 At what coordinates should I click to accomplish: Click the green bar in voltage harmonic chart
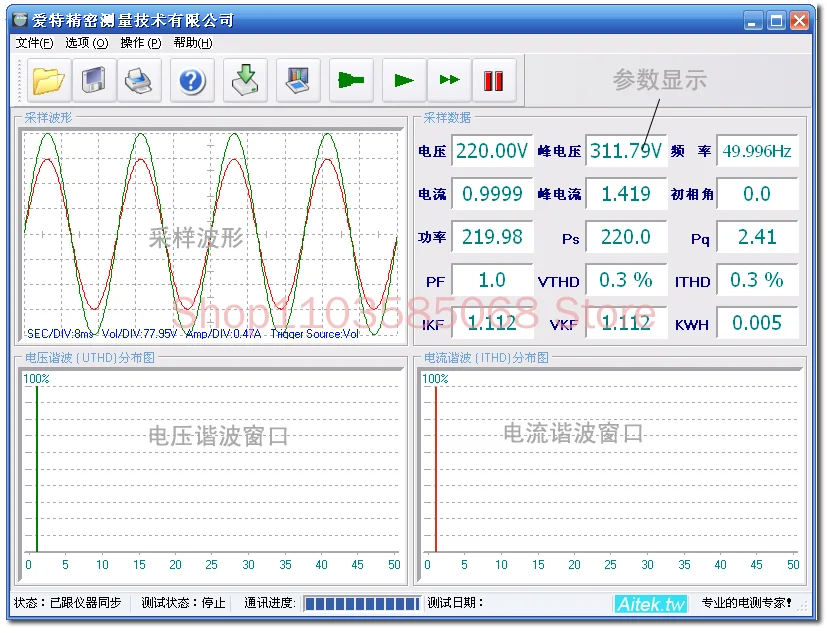[x=37, y=469]
